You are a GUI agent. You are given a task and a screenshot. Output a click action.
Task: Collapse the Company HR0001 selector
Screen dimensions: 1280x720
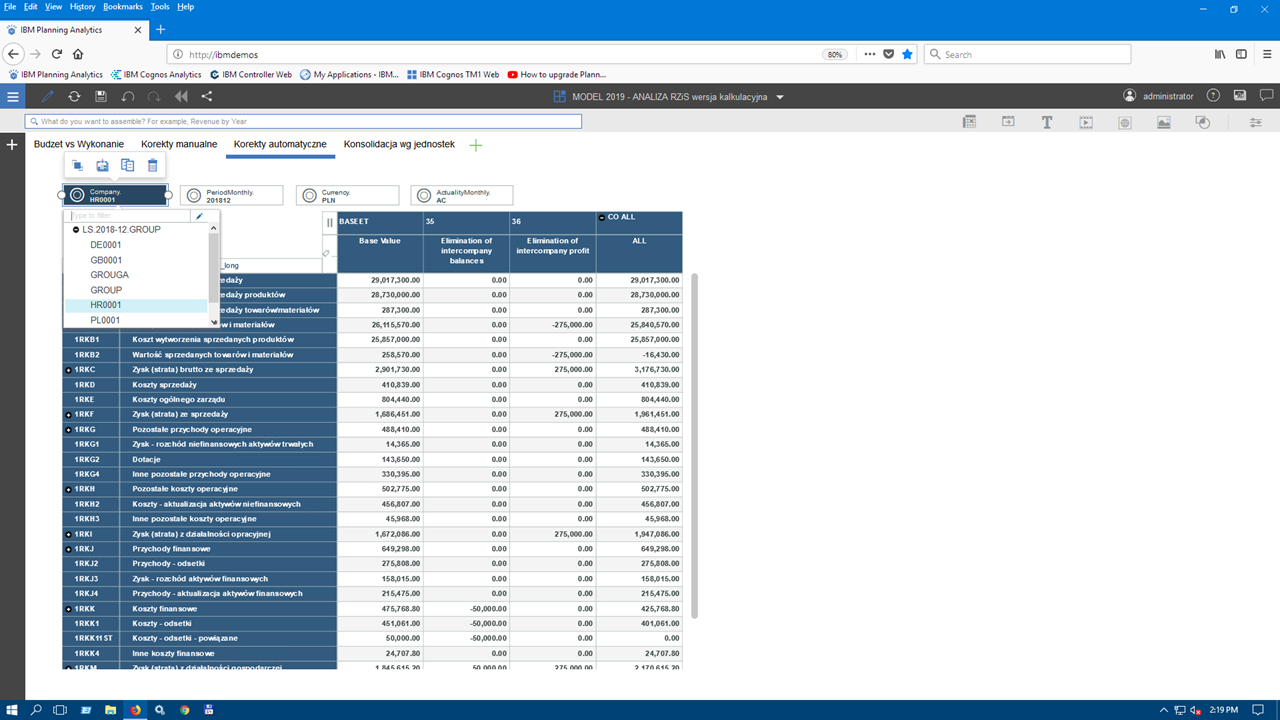click(x=115, y=195)
